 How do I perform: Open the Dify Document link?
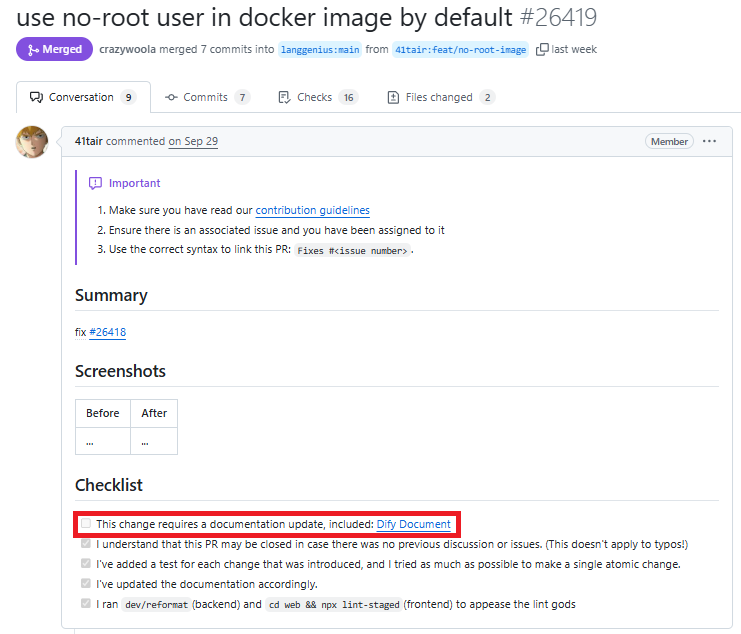[413, 524]
